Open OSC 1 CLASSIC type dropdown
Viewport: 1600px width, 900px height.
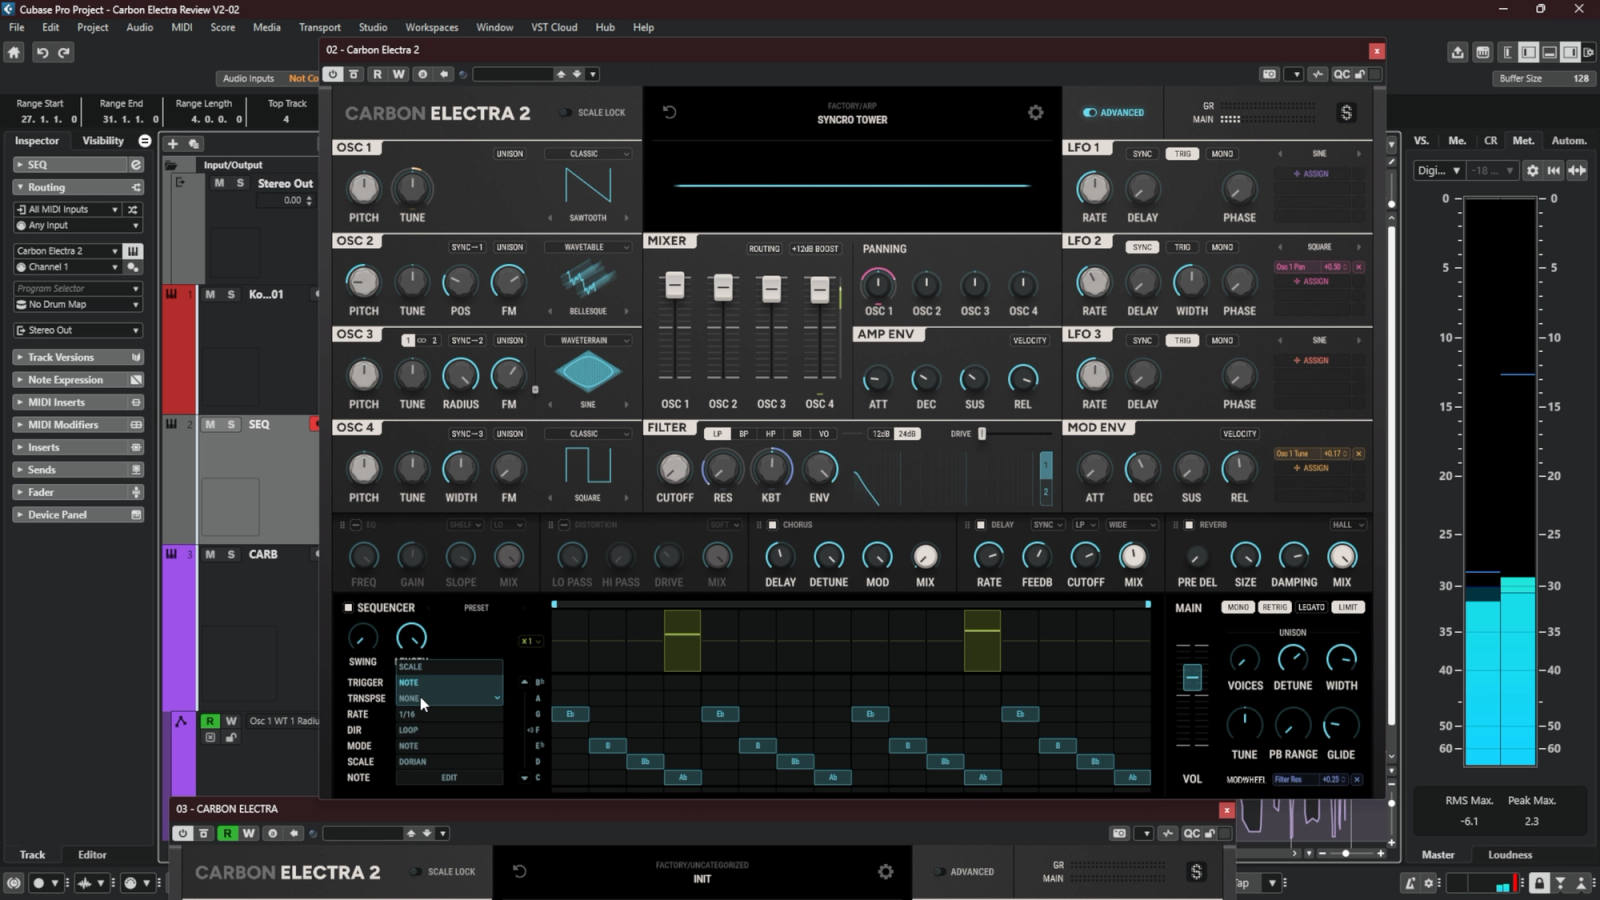coord(588,154)
